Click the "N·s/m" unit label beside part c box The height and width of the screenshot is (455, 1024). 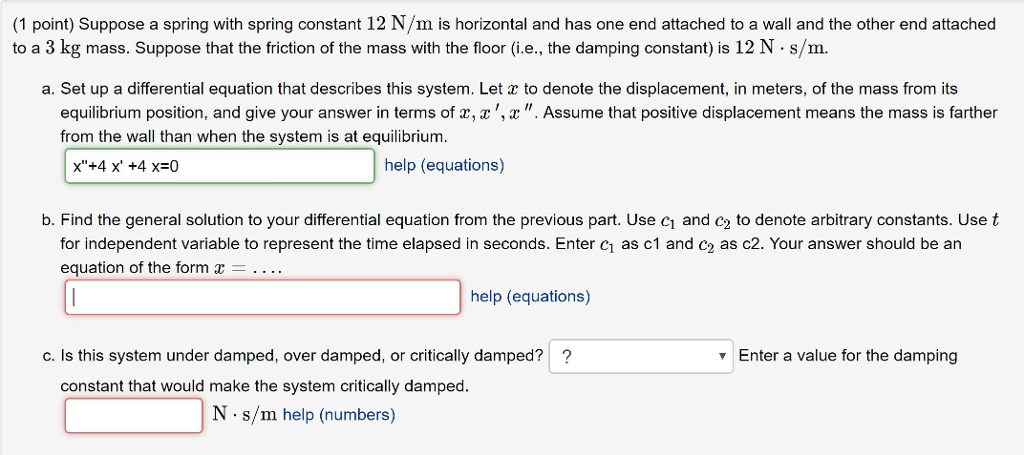[x=246, y=415]
